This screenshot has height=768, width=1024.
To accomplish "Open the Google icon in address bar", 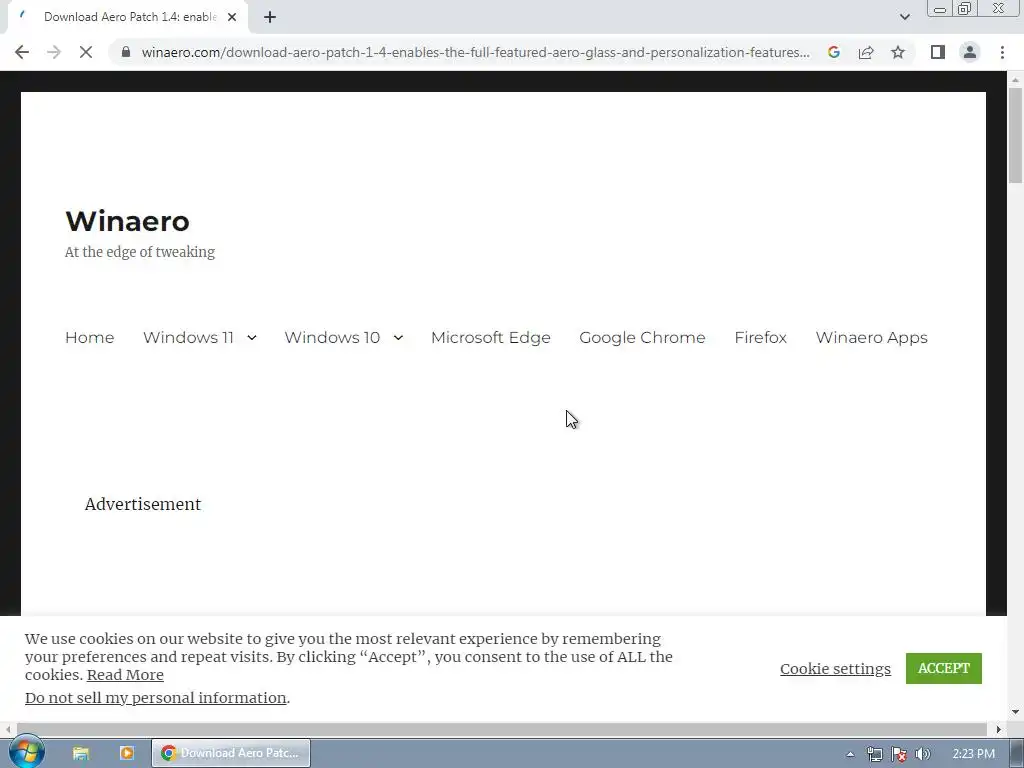I will click(x=833, y=52).
